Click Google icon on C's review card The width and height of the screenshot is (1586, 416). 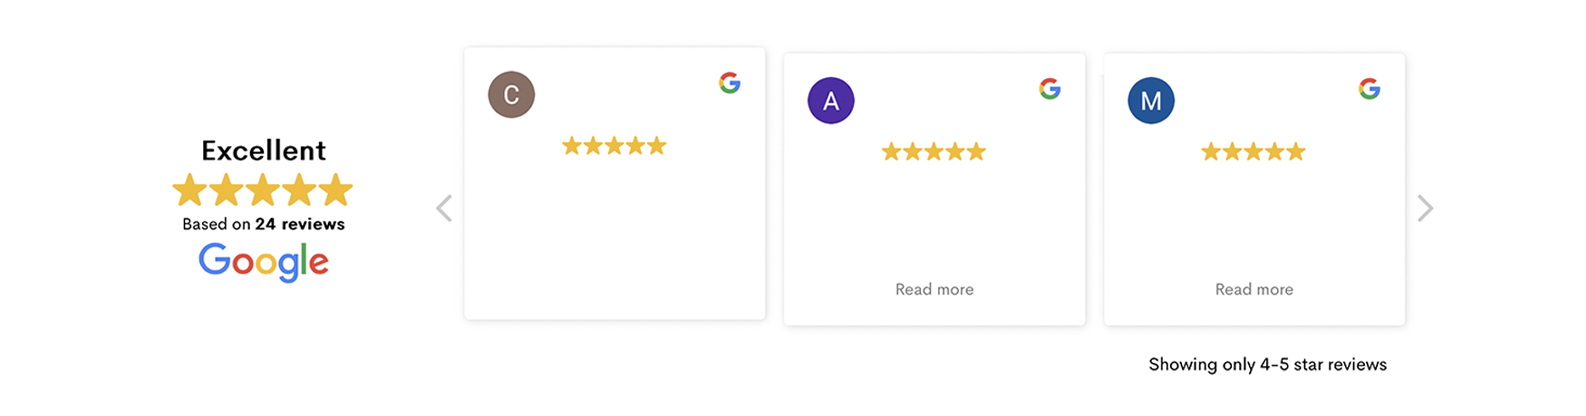click(730, 83)
